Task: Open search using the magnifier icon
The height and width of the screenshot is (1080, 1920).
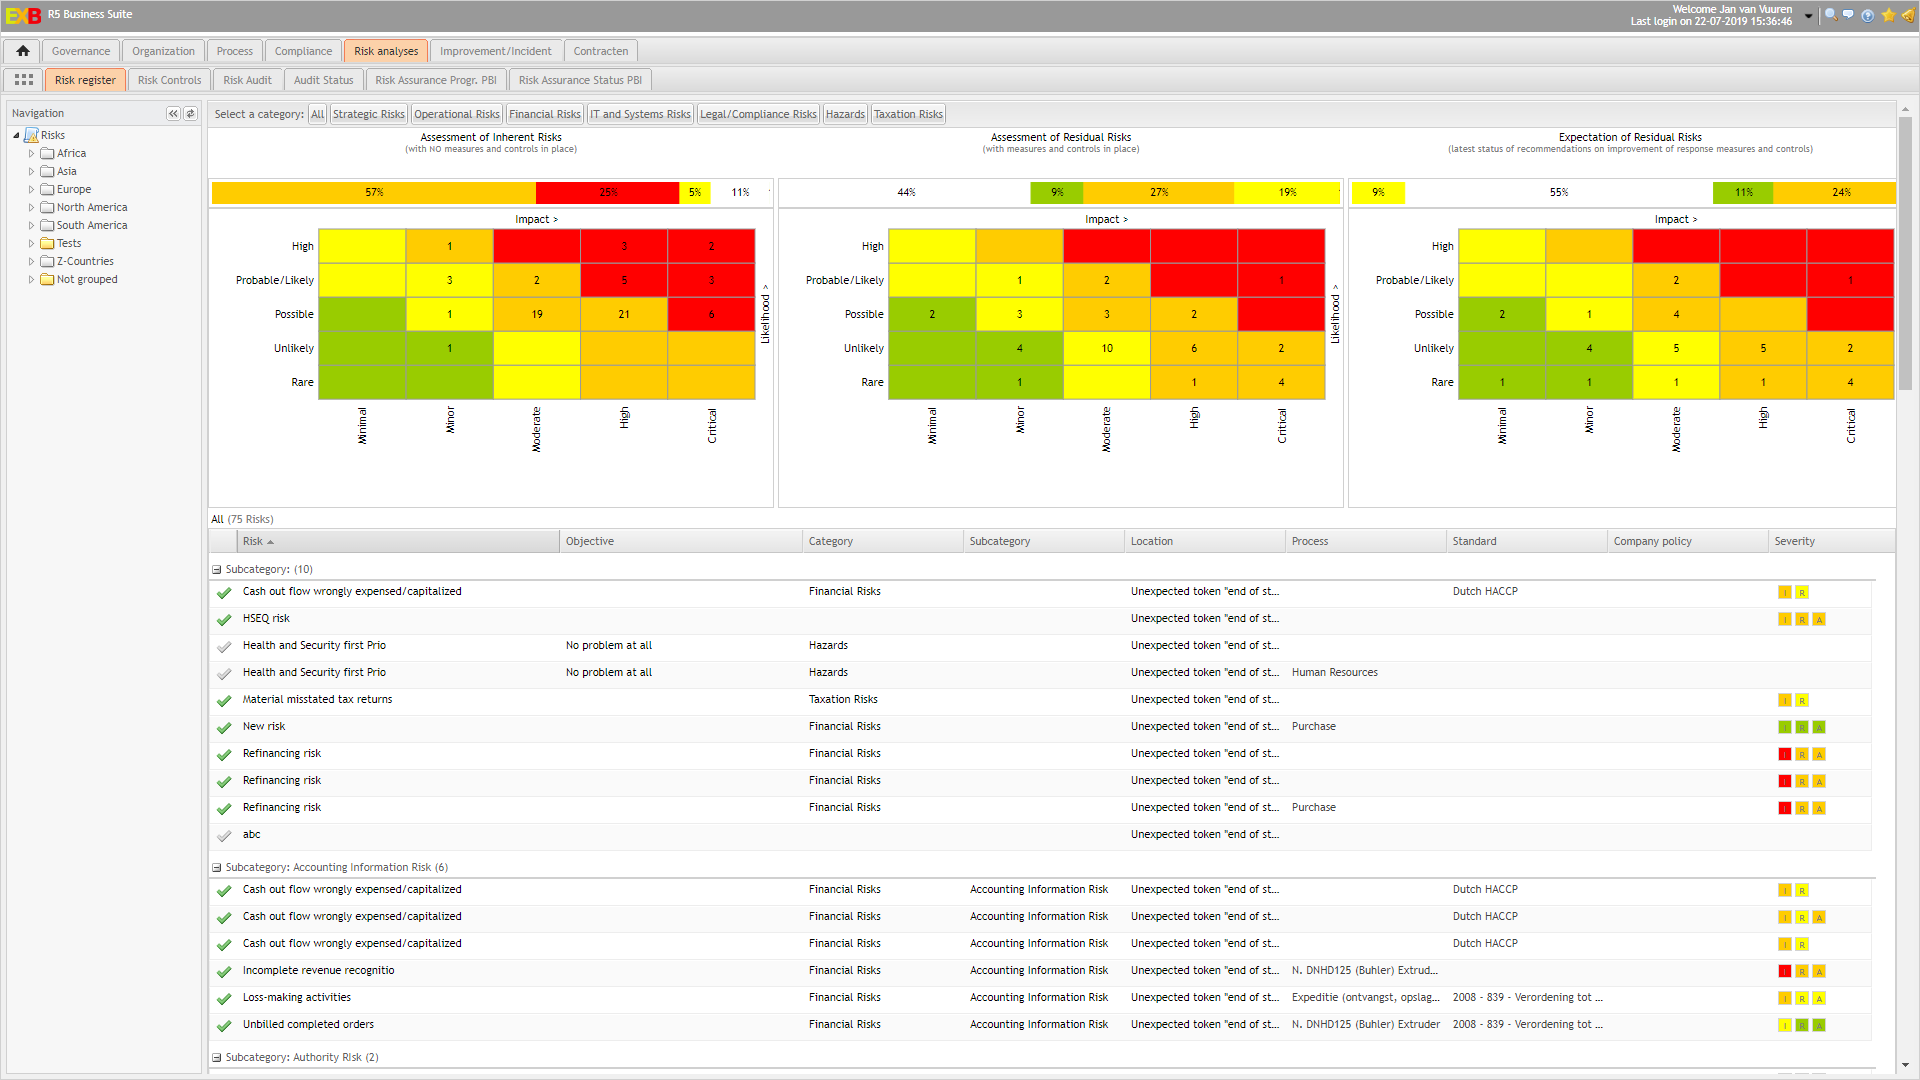Action: (1830, 14)
